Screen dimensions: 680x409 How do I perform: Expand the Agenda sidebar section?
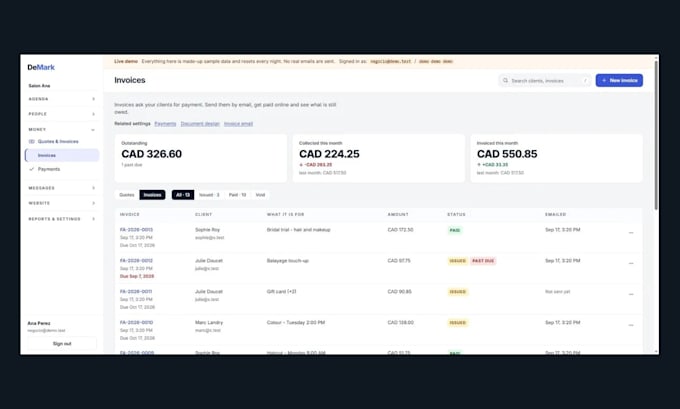pos(62,99)
